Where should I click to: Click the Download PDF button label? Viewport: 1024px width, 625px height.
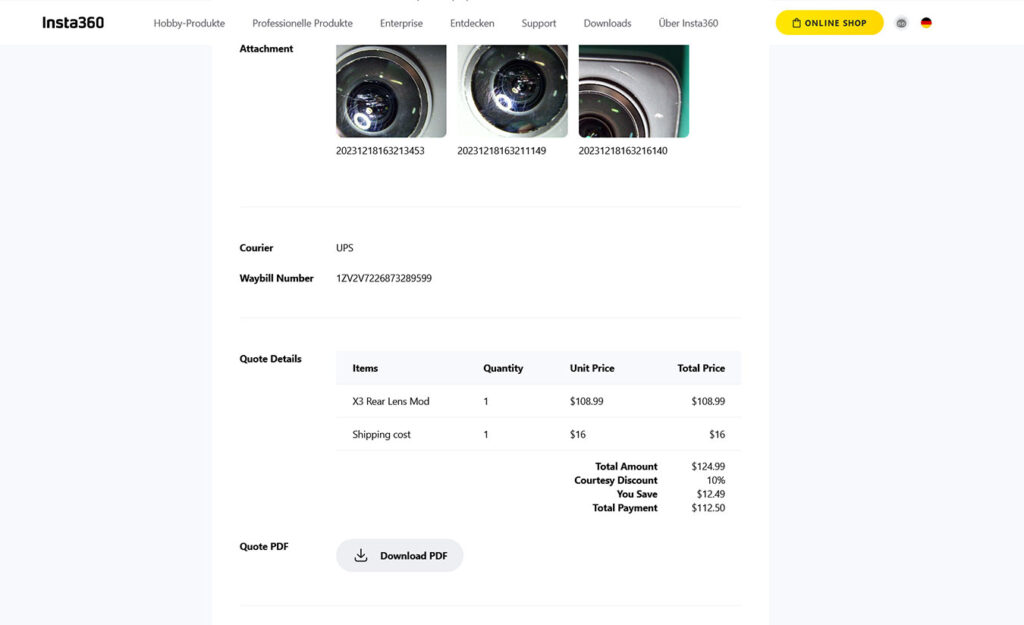coord(413,556)
